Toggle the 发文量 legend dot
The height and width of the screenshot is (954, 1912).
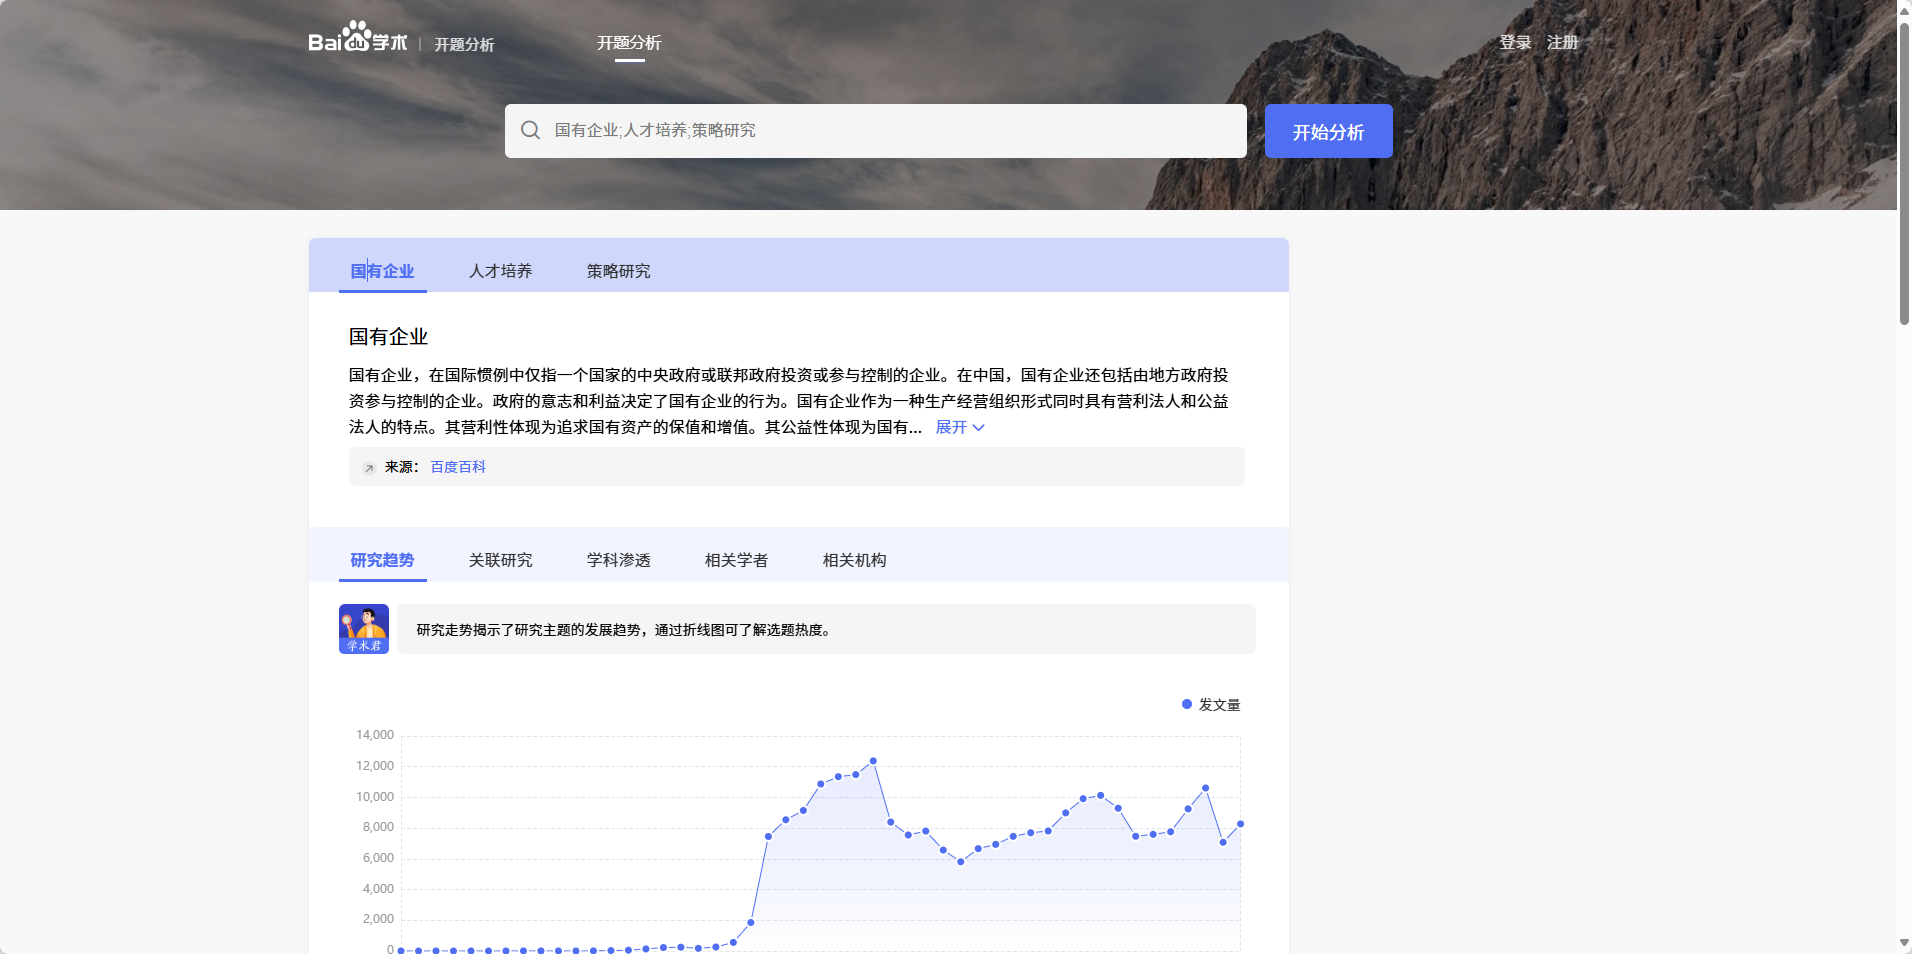click(x=1187, y=705)
